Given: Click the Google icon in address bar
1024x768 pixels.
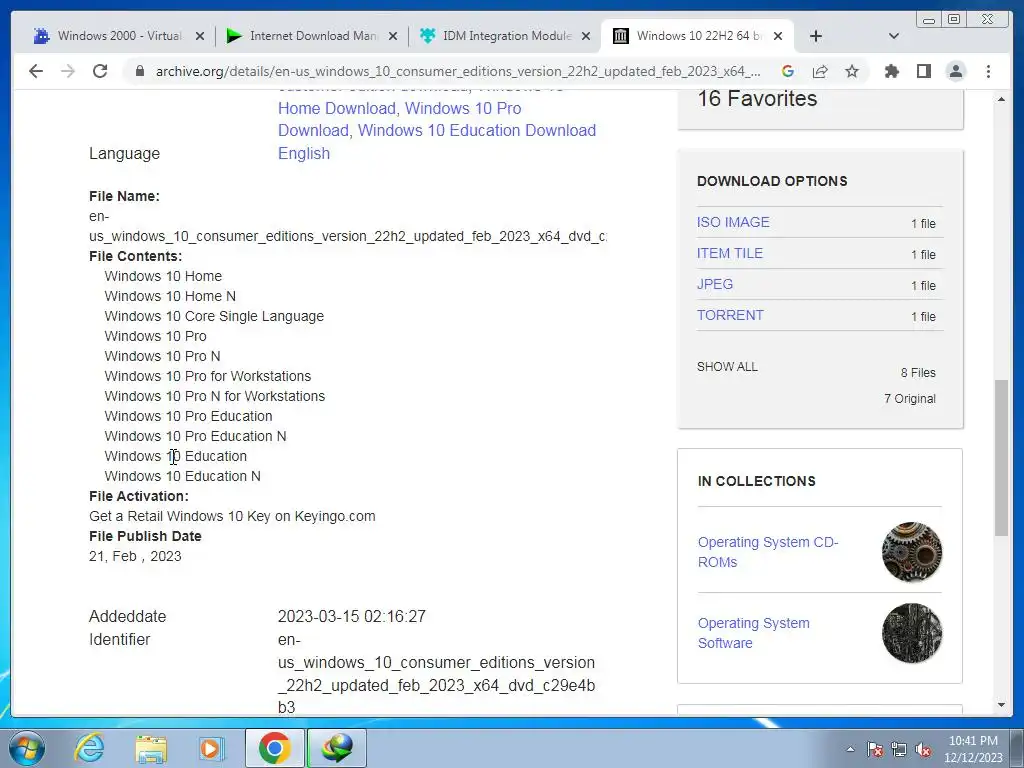Looking at the screenshot, I should (x=788, y=71).
